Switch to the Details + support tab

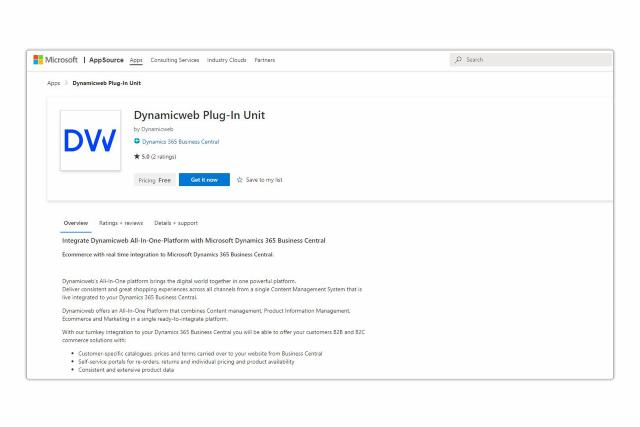[x=176, y=222]
